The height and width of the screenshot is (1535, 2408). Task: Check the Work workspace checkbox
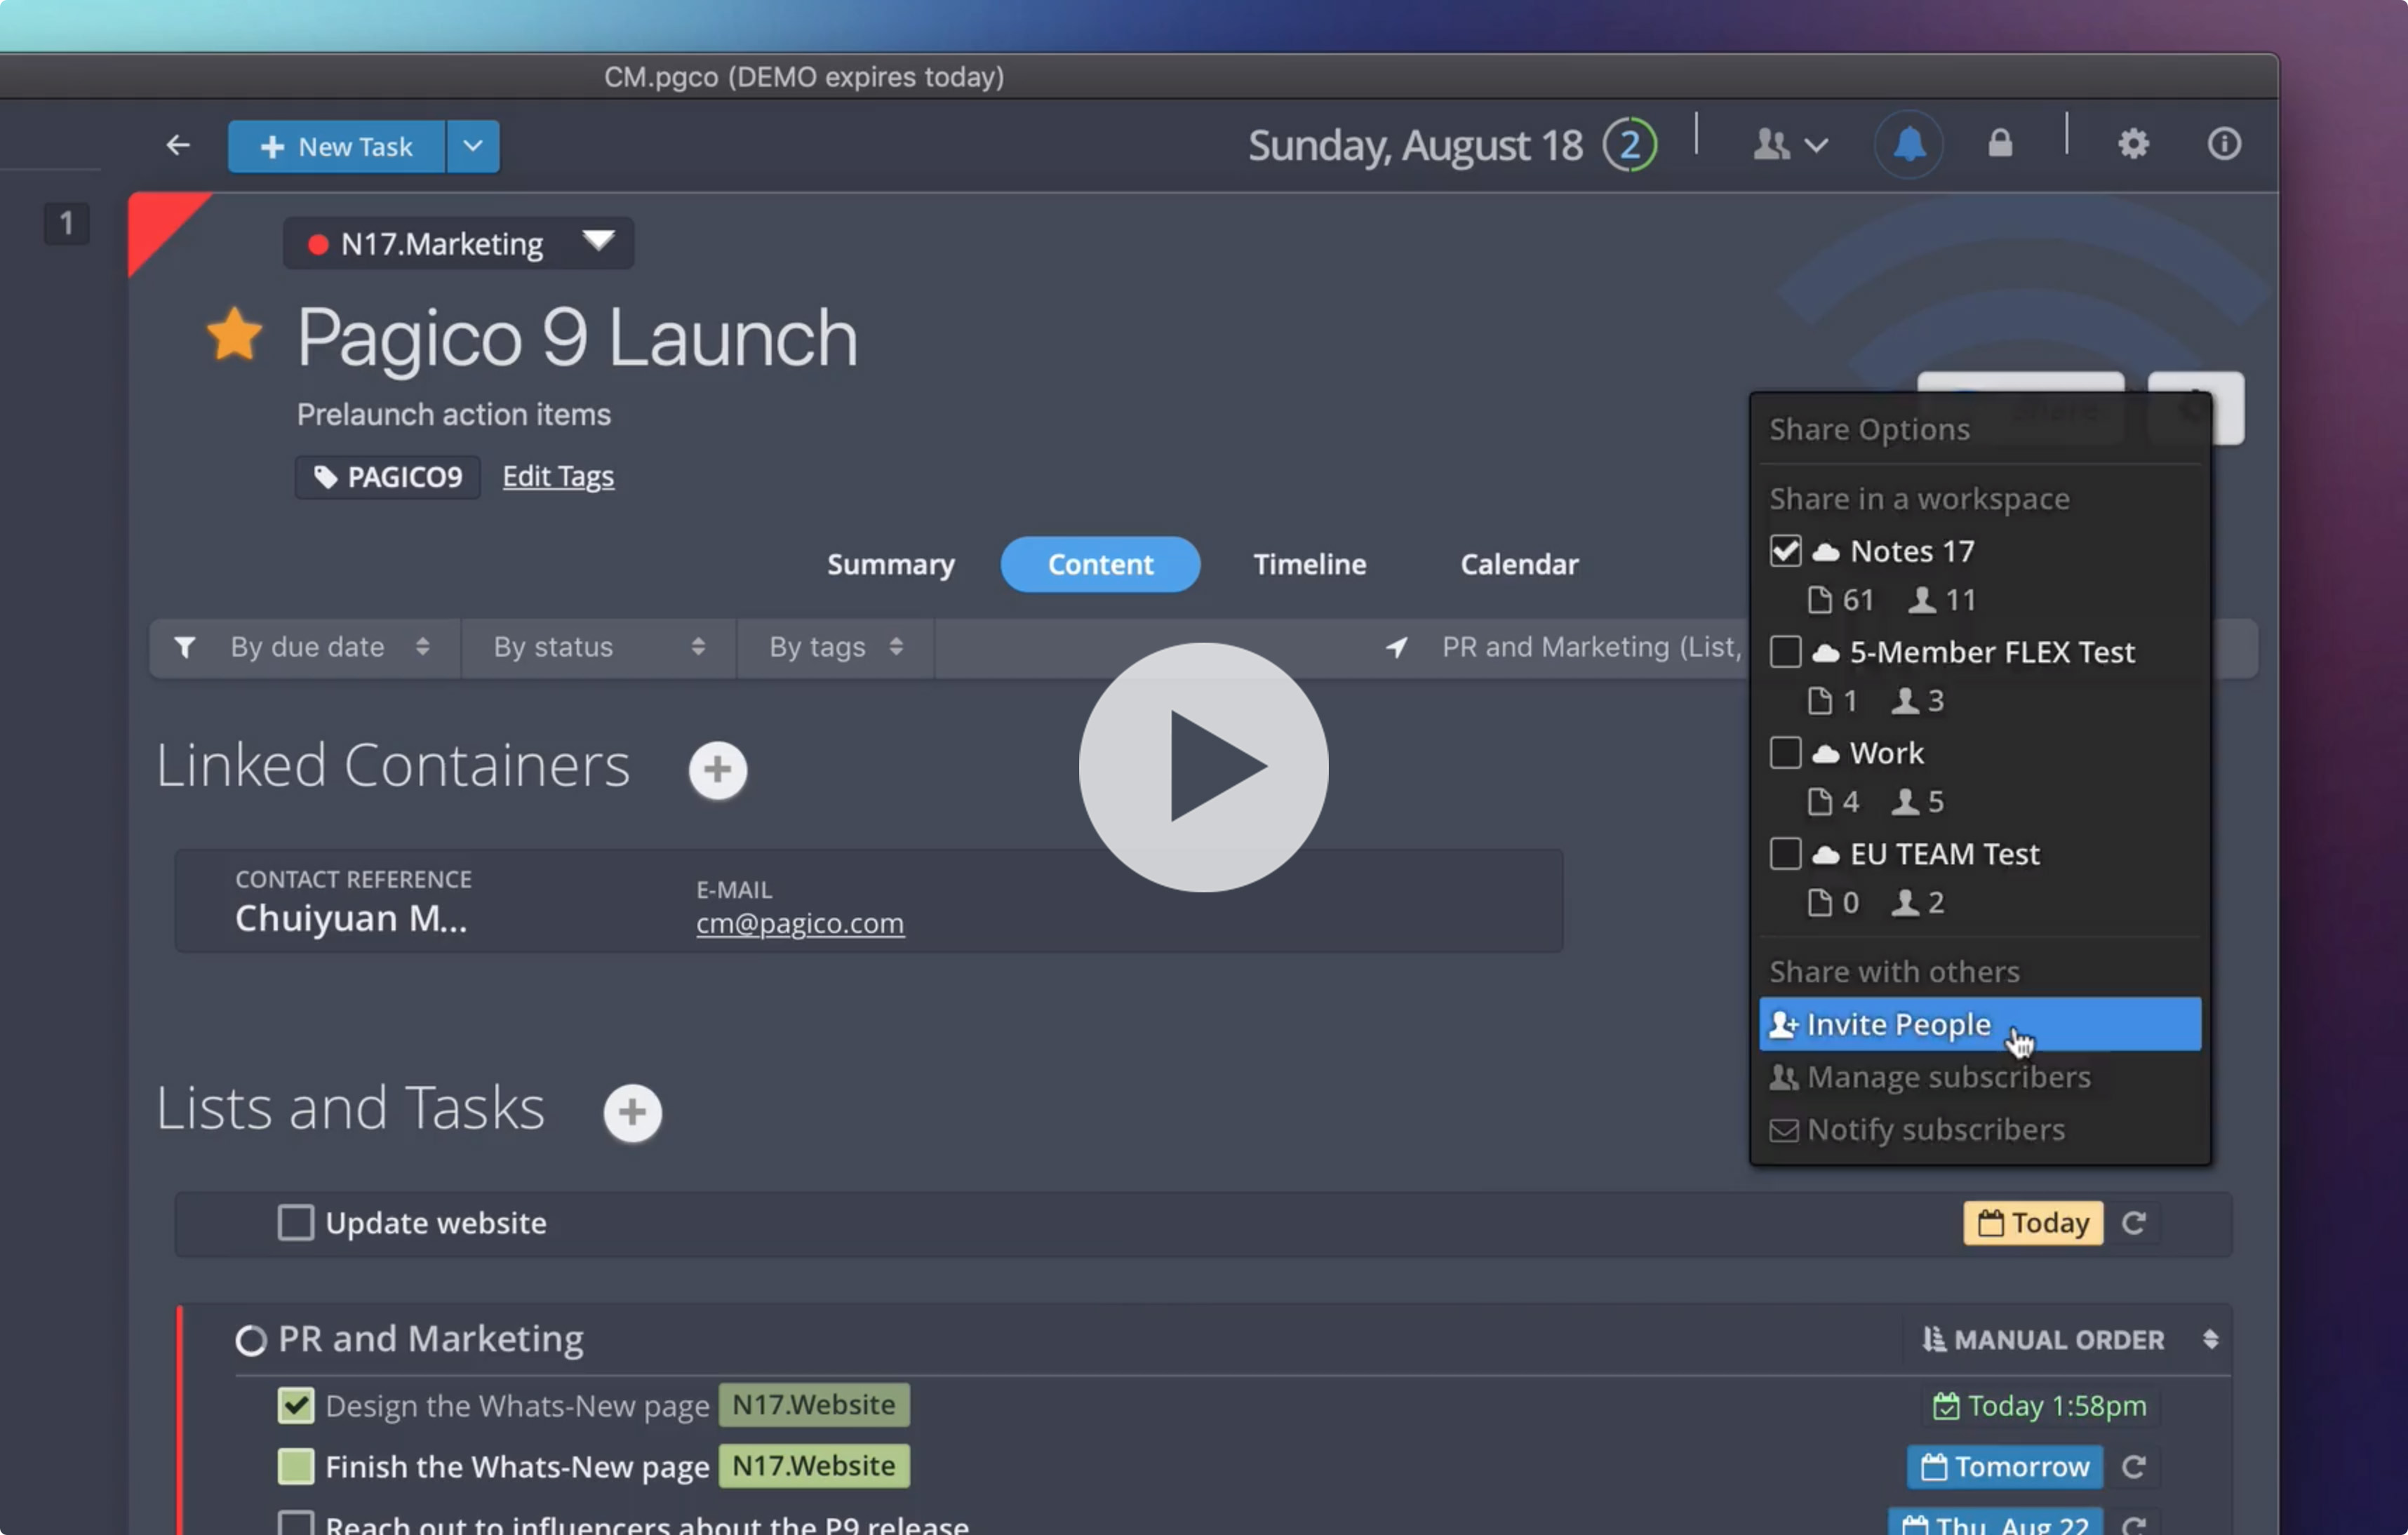[x=1785, y=753]
